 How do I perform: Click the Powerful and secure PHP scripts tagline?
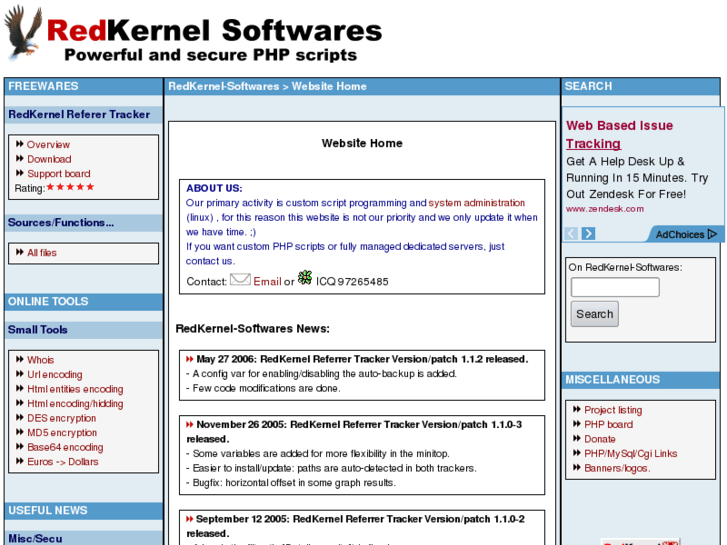(x=210, y=55)
